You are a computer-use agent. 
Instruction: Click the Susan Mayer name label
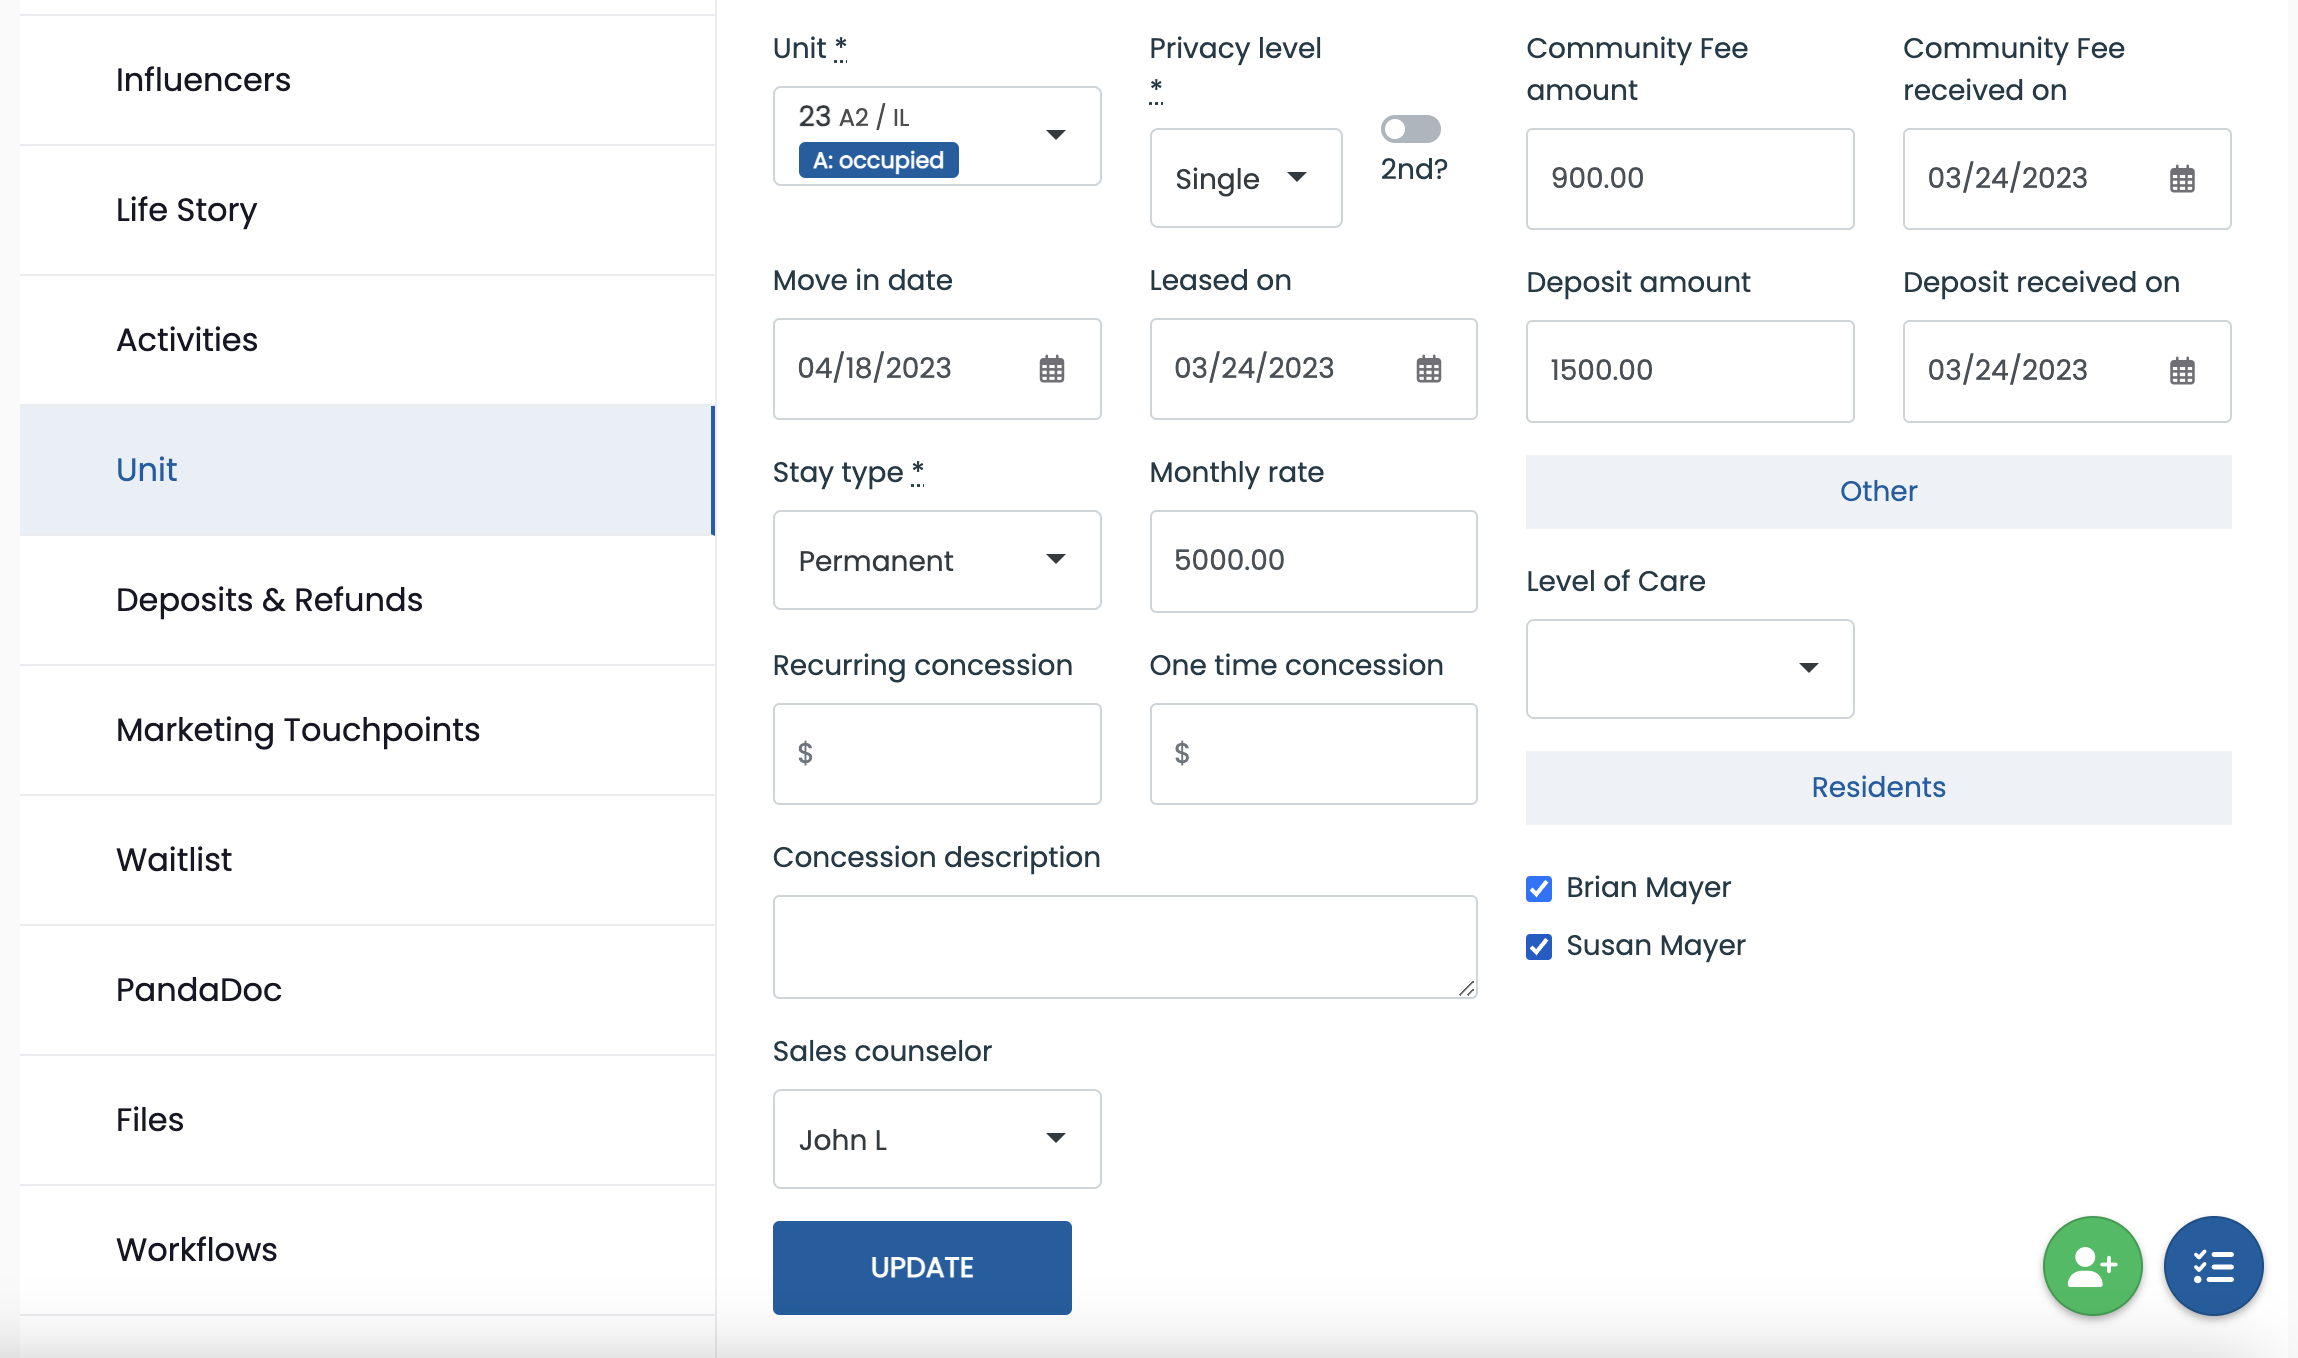[x=1655, y=946]
